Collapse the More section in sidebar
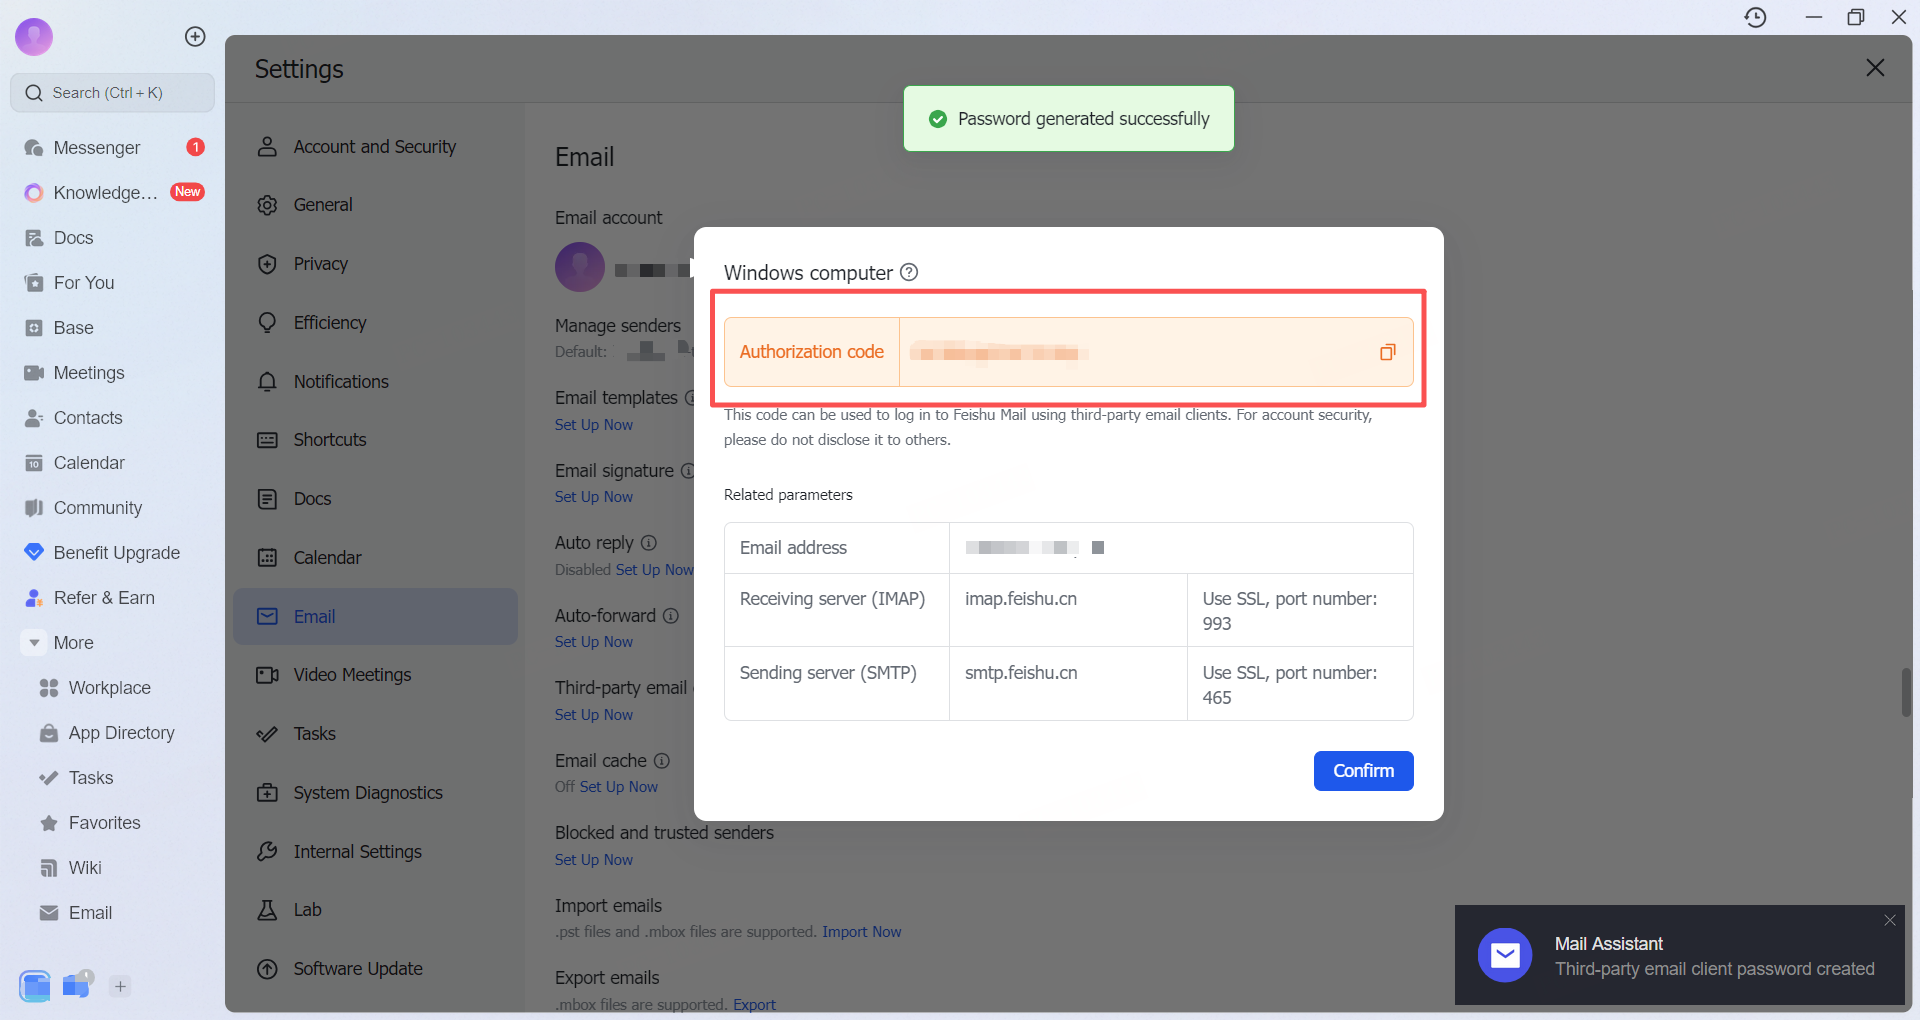The width and height of the screenshot is (1920, 1020). (x=35, y=643)
